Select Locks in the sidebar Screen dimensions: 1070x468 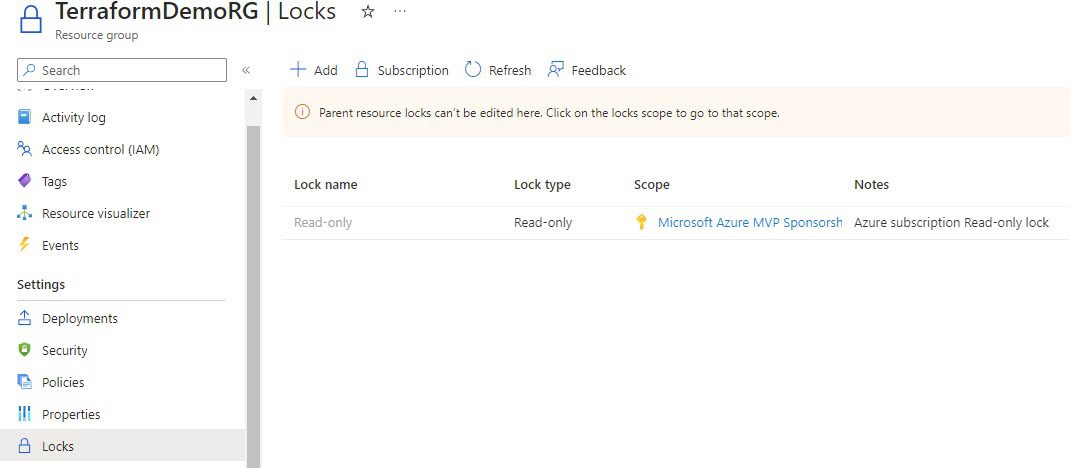123,445
